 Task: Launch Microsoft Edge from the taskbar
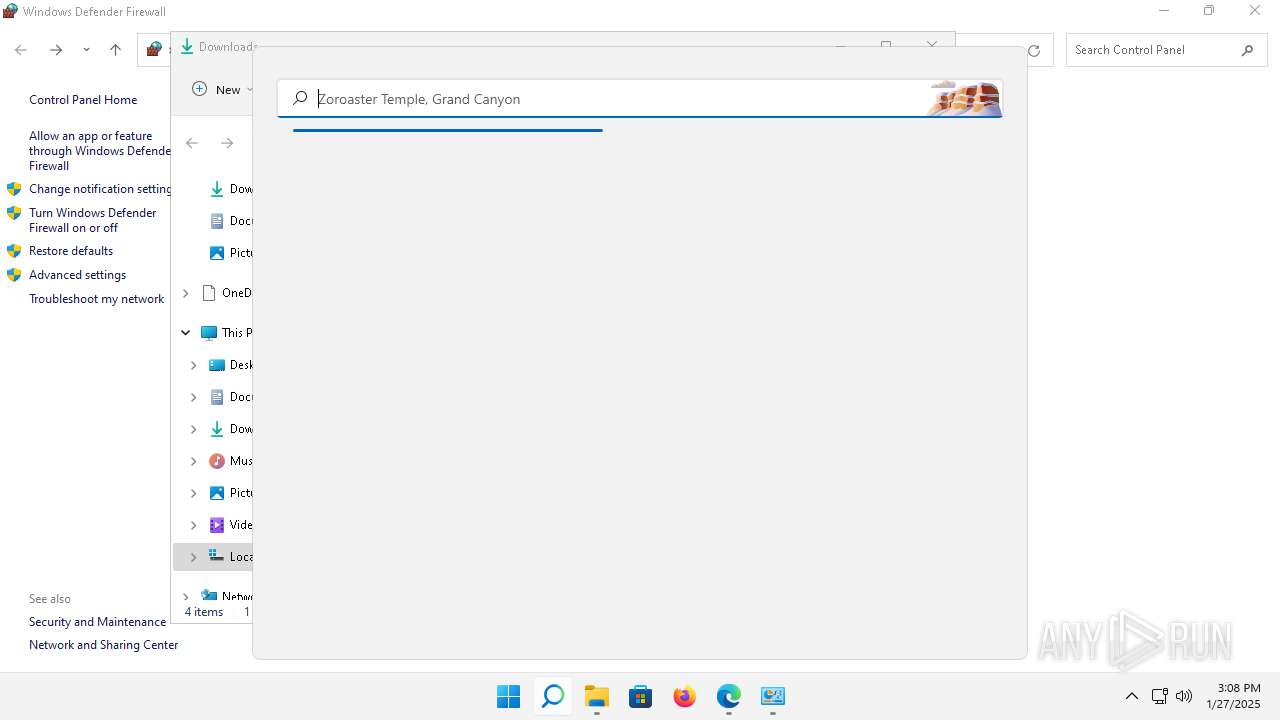click(x=728, y=696)
